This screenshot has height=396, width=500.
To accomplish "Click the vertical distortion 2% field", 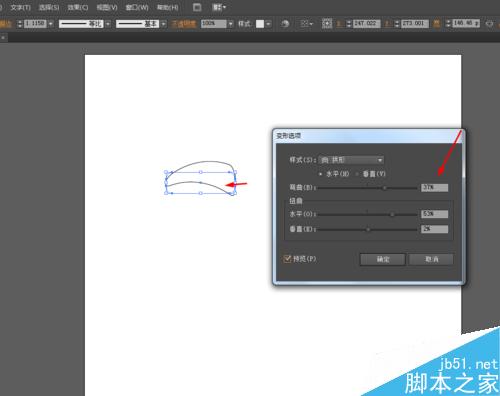I will [435, 229].
